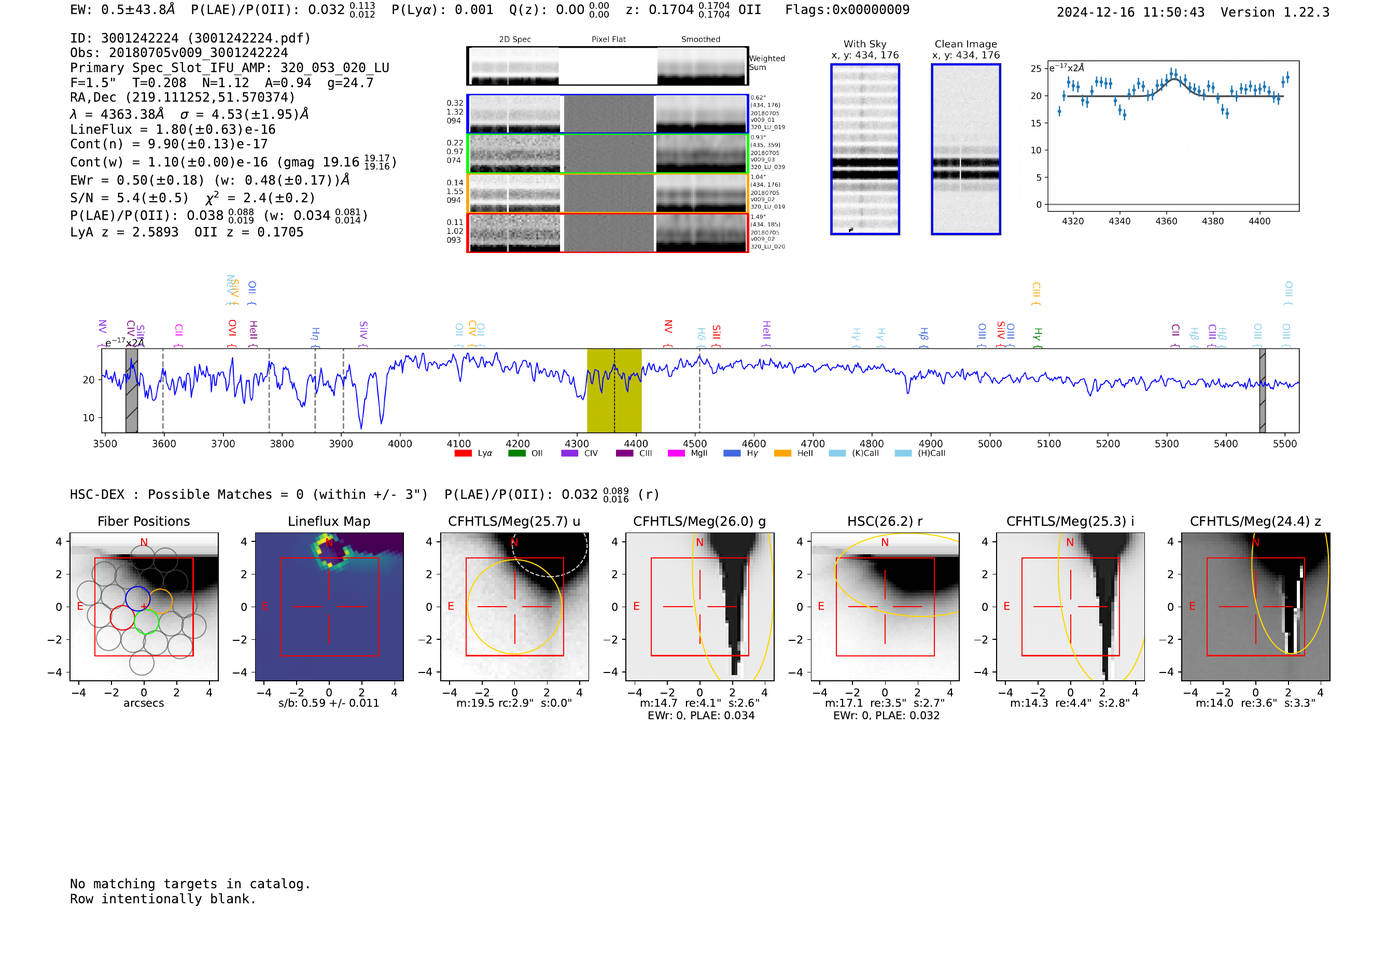The image size is (1400, 953).
Task: Click the Cont(w) gmag 19.16 line
Action: click(233, 161)
